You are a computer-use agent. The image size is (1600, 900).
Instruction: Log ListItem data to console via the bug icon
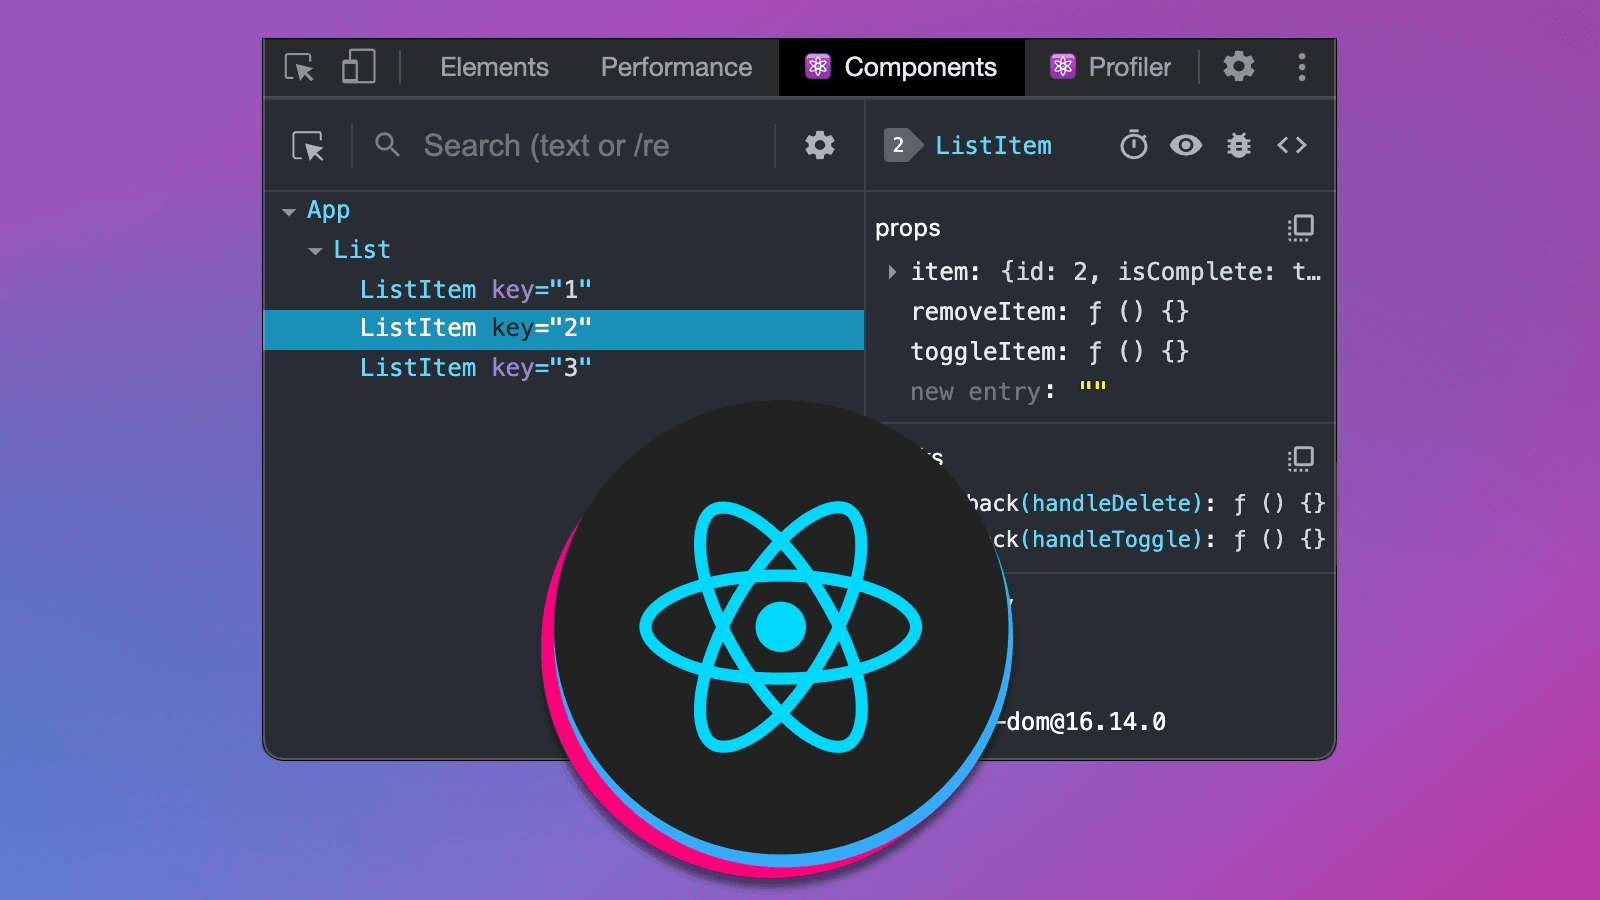click(x=1238, y=145)
